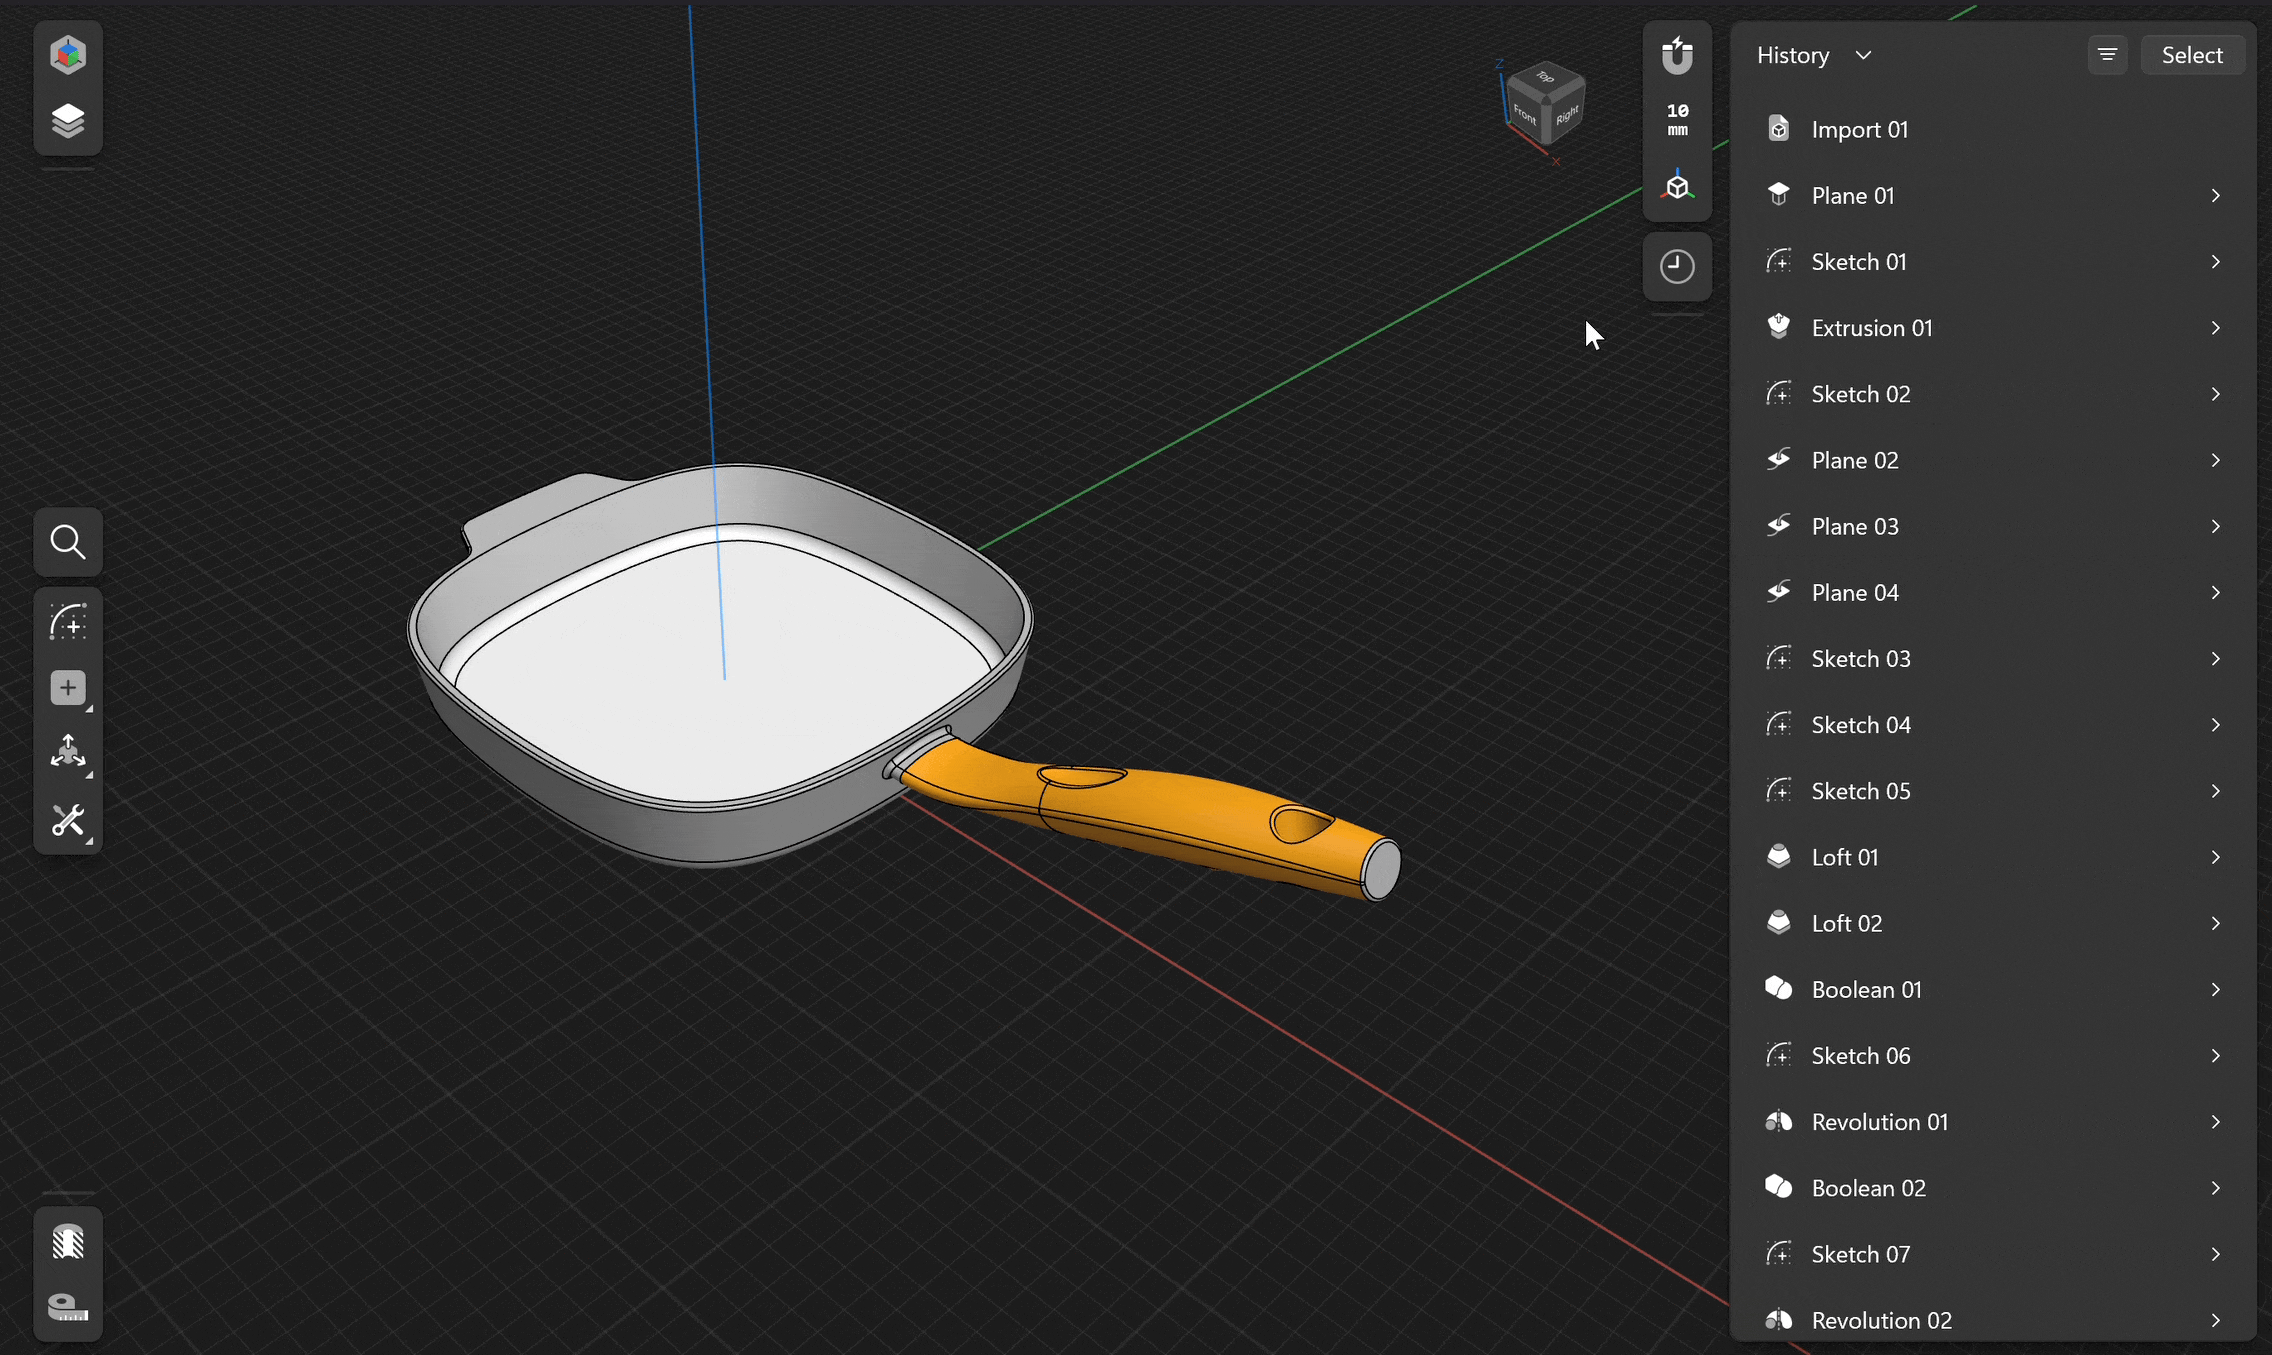Open the history filter options
Screen dimensions: 2272x1355
2107,55
